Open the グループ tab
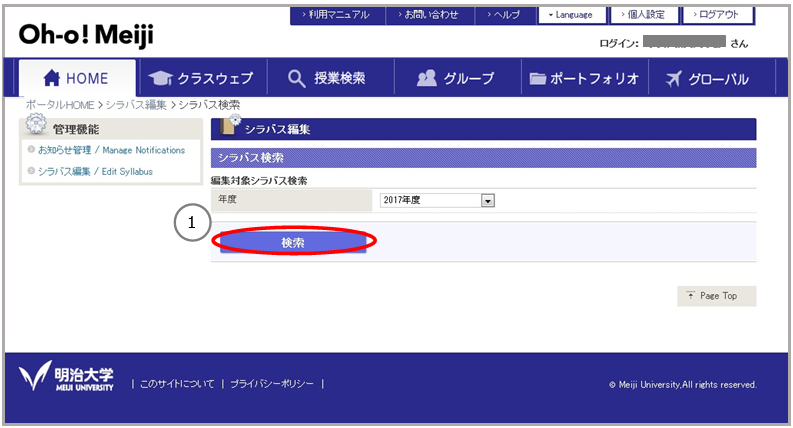793x428 pixels. point(458,78)
